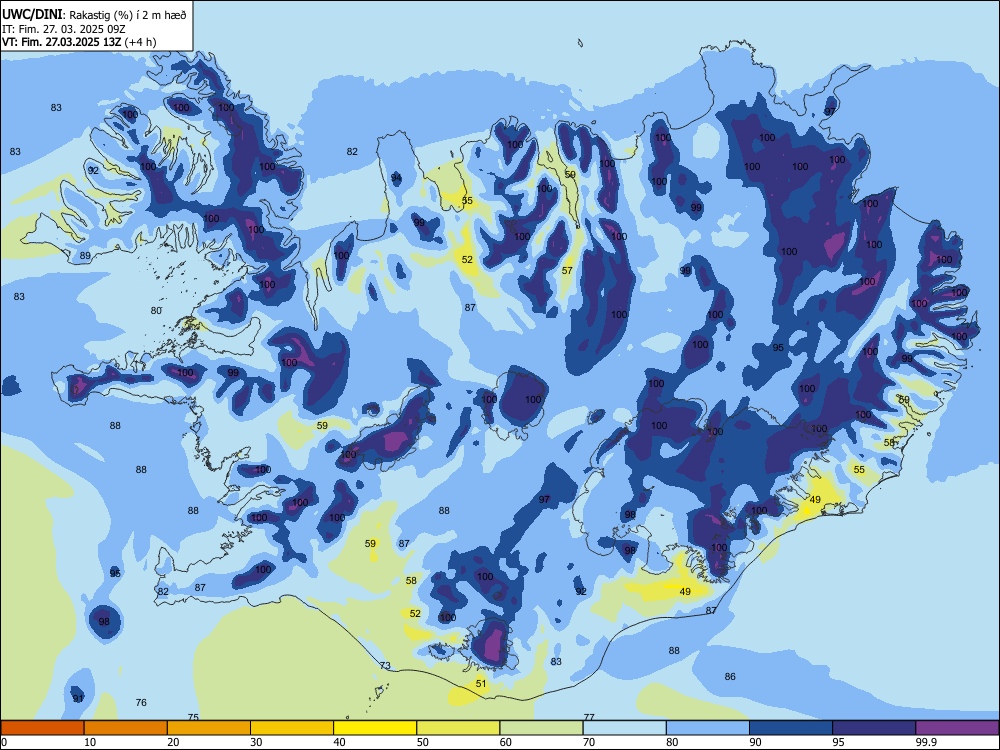
Task: Click the map humidity value '94'
Action: click(396, 177)
